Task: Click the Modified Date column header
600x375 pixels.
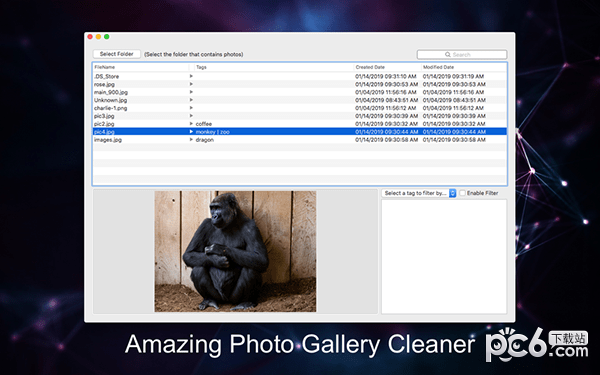Action: [x=464, y=67]
